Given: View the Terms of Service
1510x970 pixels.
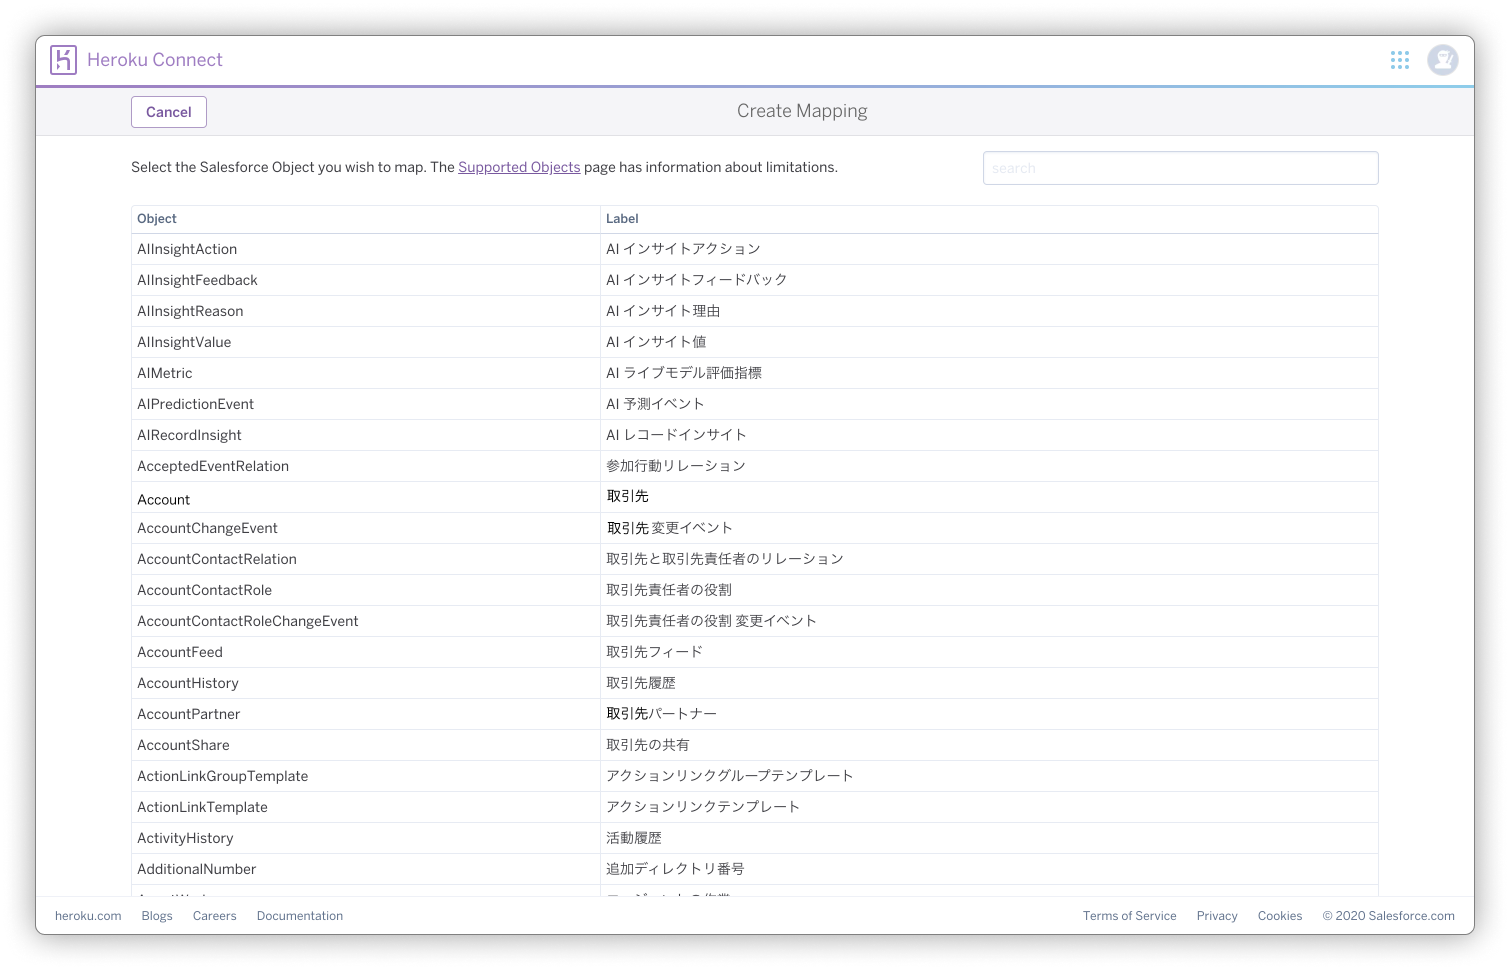Looking at the screenshot, I should coord(1129,915).
